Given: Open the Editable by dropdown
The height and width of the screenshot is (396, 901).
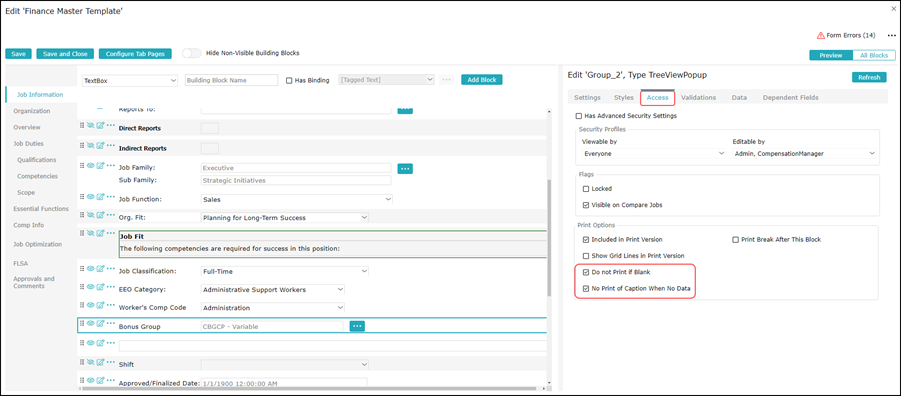Looking at the screenshot, I should (804, 153).
